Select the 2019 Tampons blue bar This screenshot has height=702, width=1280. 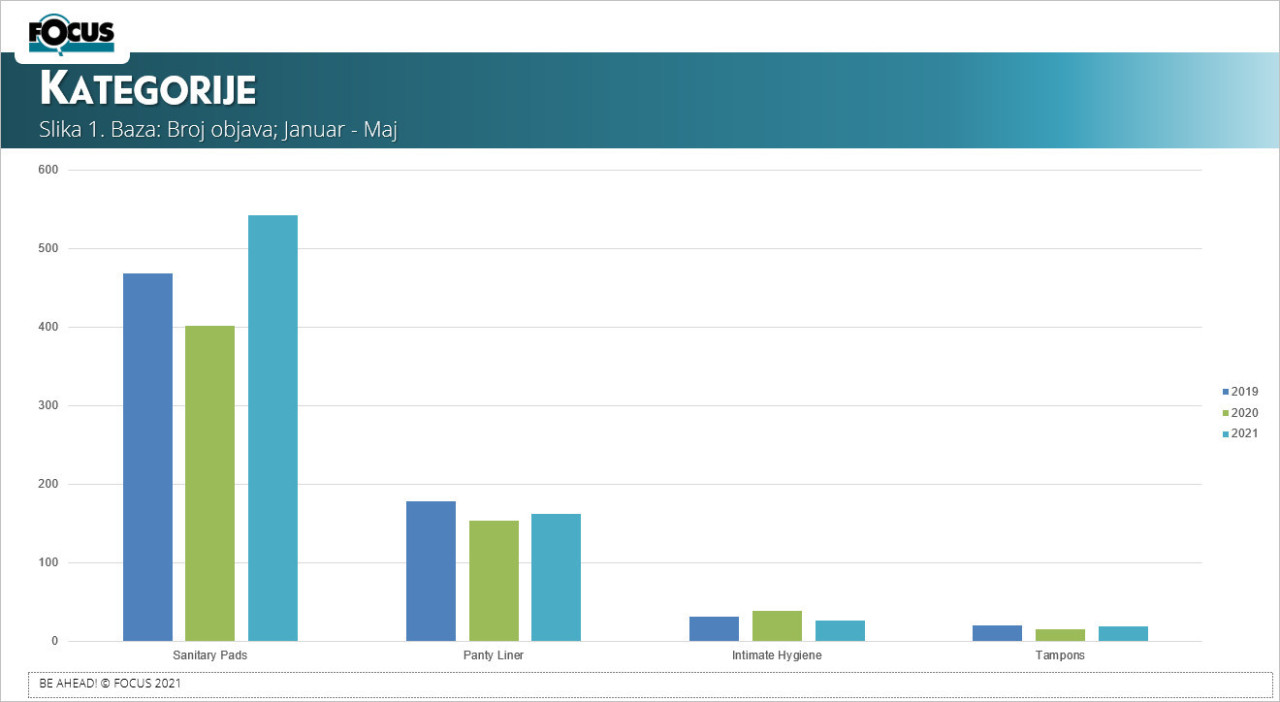coord(997,633)
